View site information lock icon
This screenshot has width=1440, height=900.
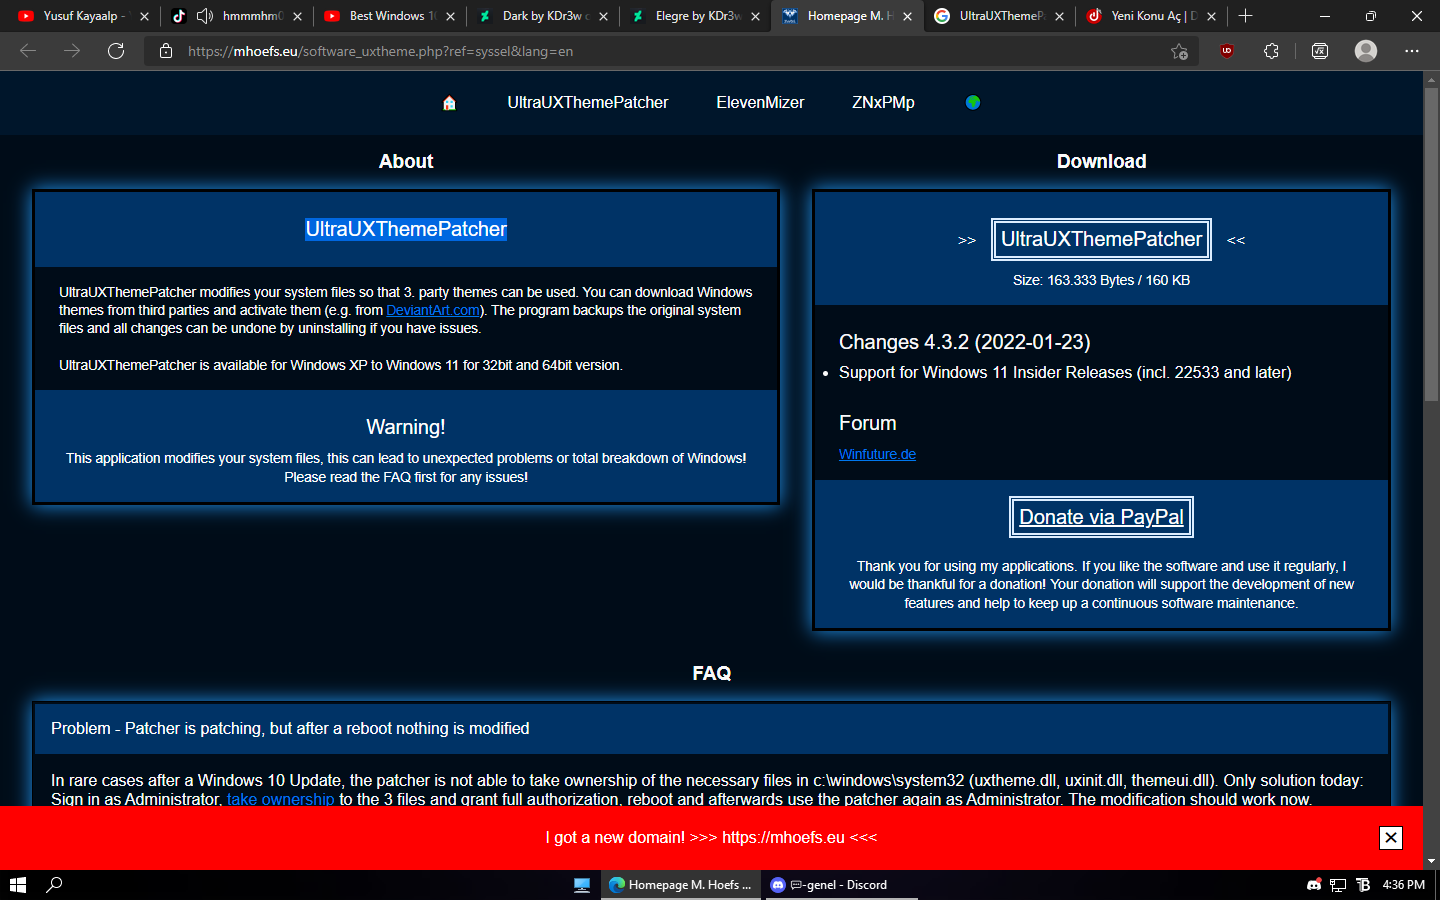[166, 51]
